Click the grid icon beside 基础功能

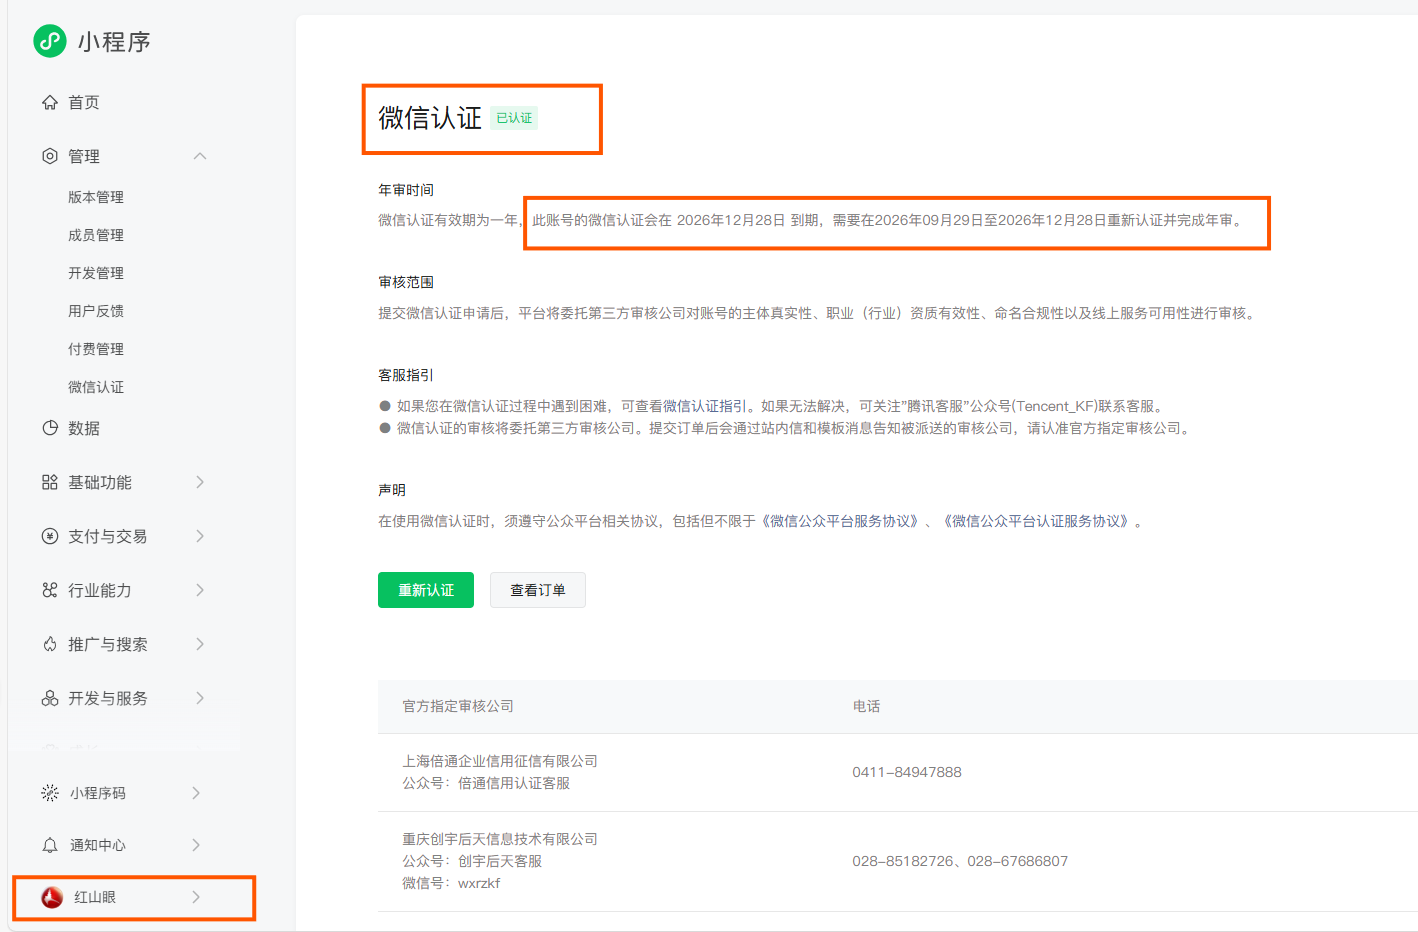(x=50, y=482)
